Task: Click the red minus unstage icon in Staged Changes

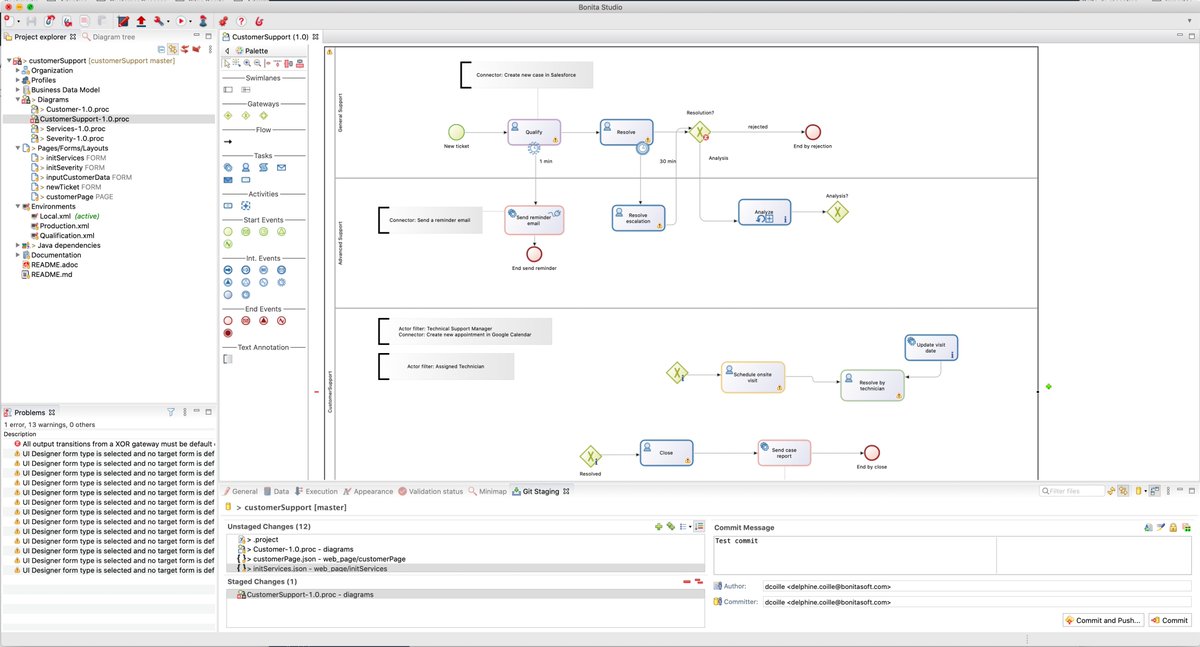Action: coord(686,581)
